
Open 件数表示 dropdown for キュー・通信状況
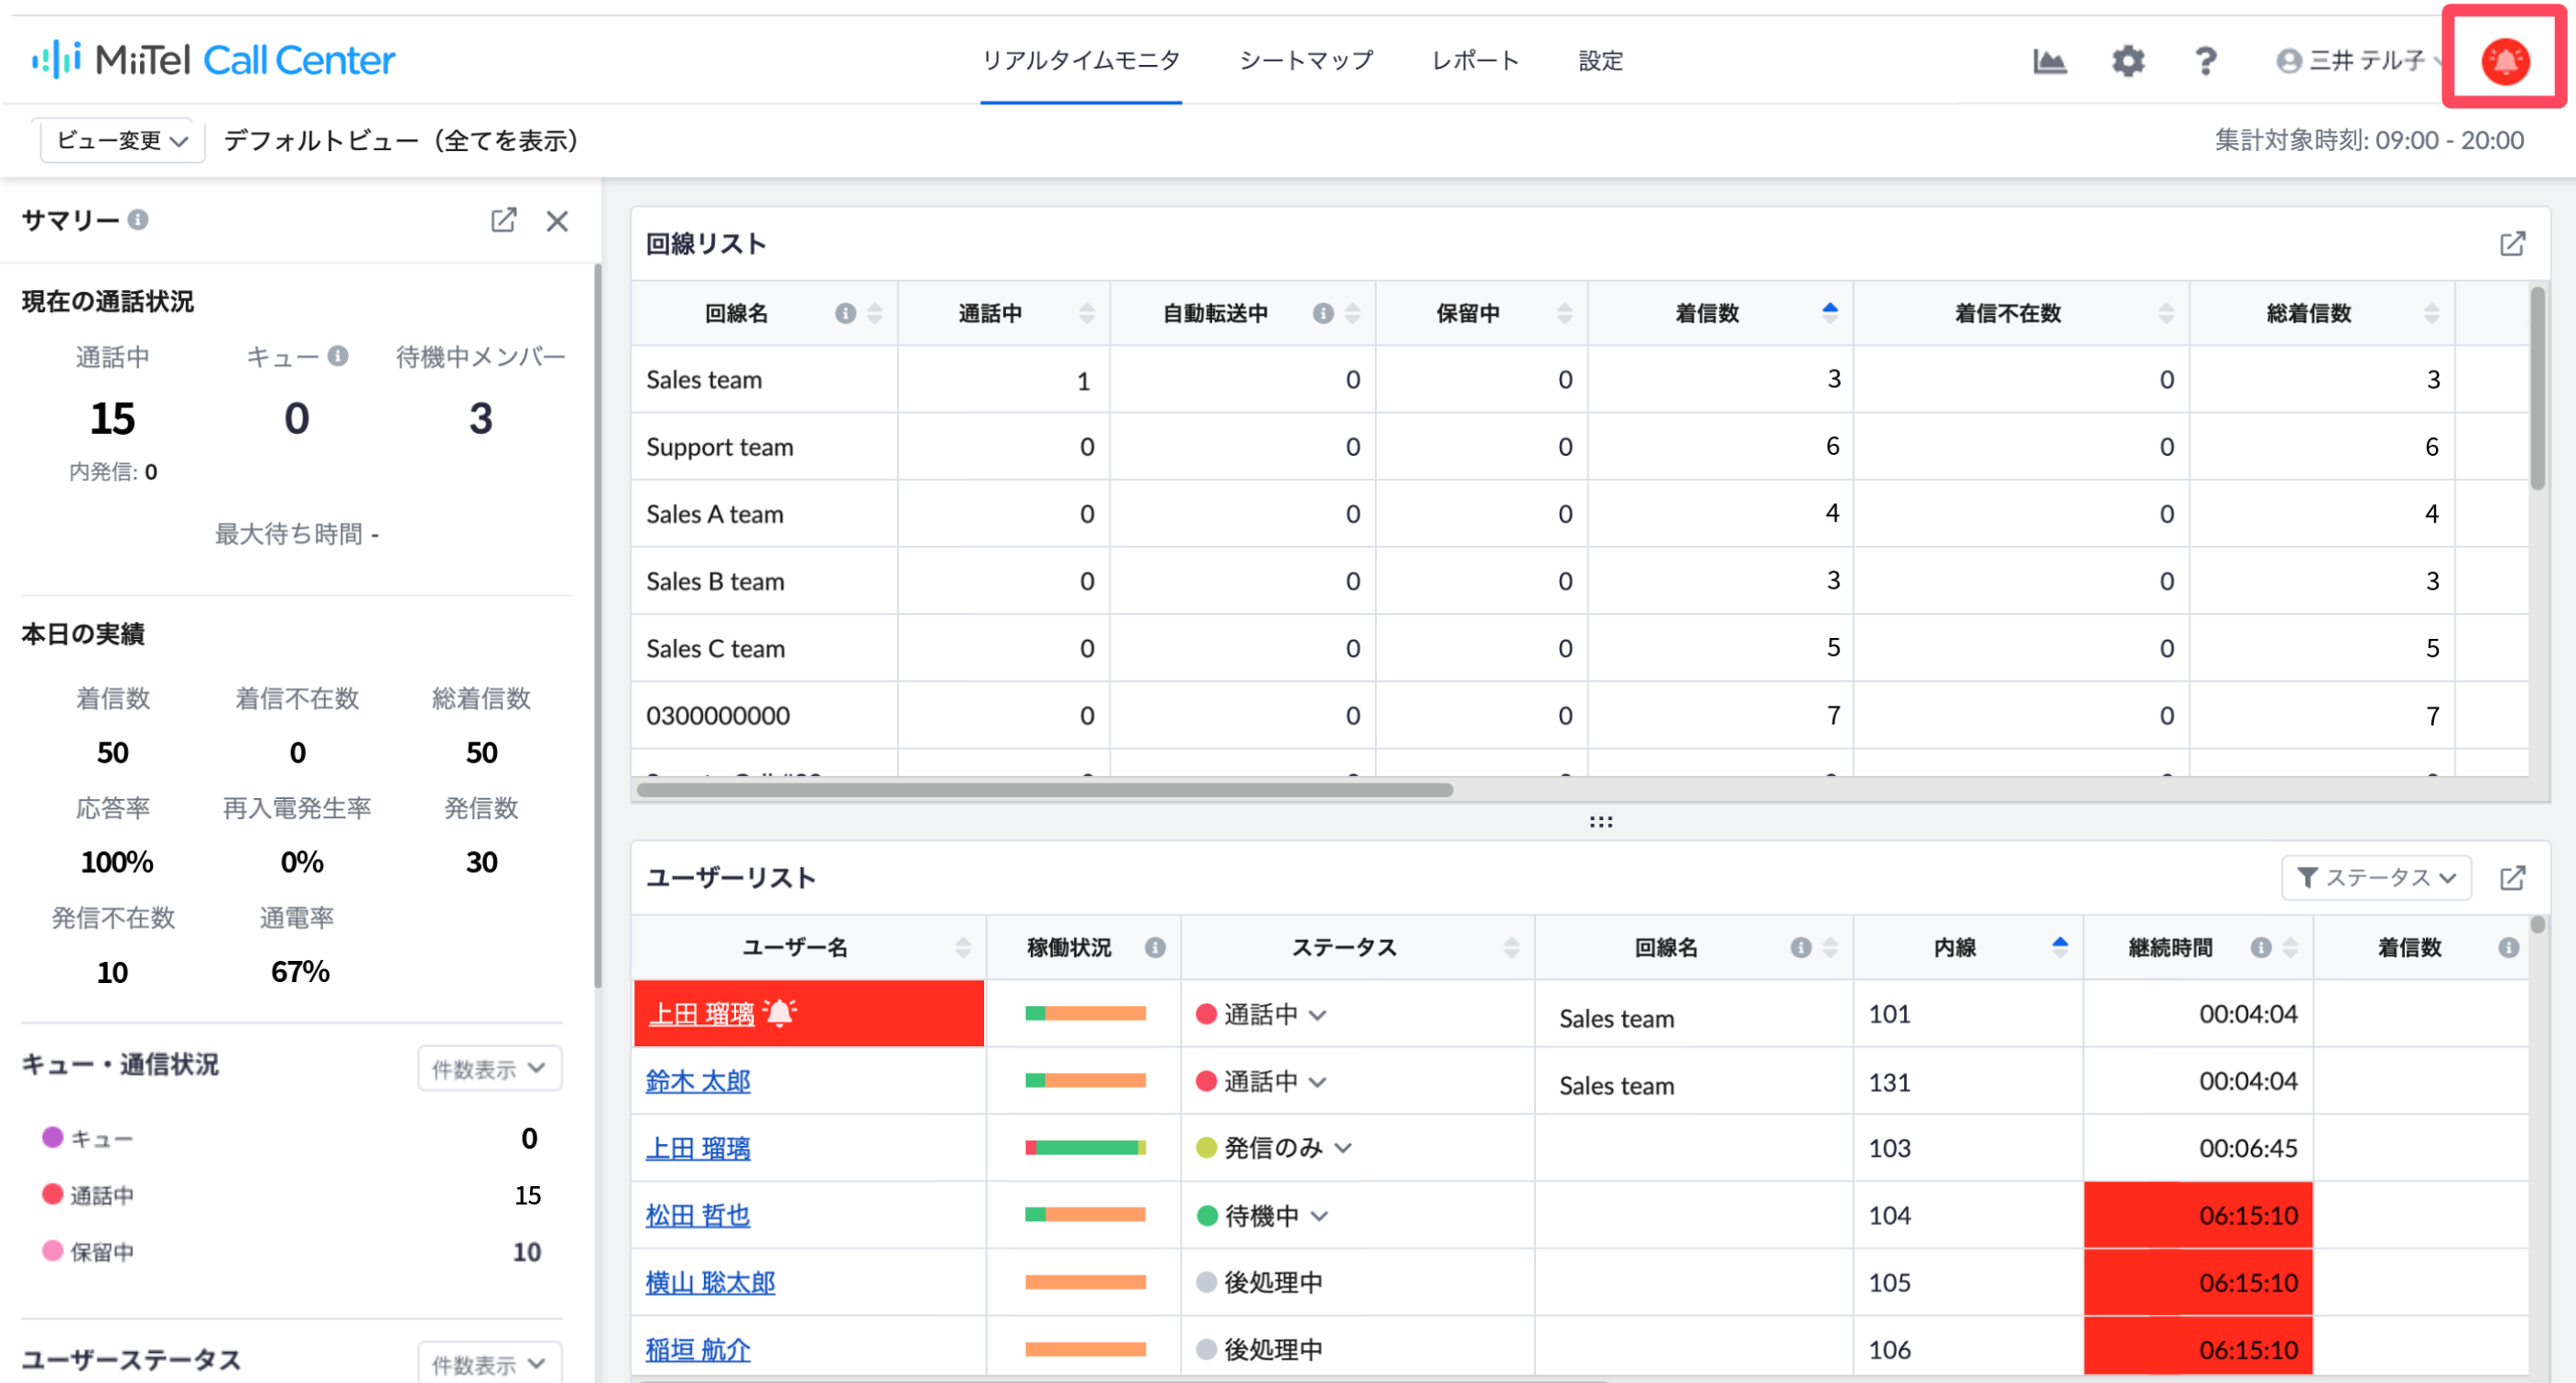click(x=489, y=1068)
